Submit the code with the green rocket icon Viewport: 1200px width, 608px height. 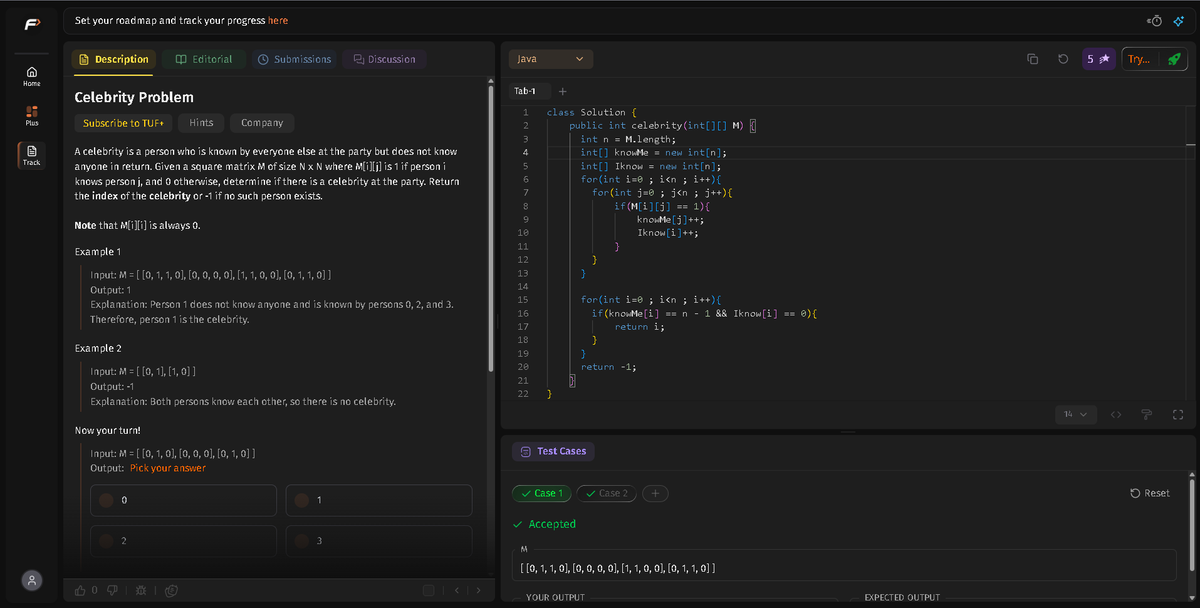point(1174,59)
